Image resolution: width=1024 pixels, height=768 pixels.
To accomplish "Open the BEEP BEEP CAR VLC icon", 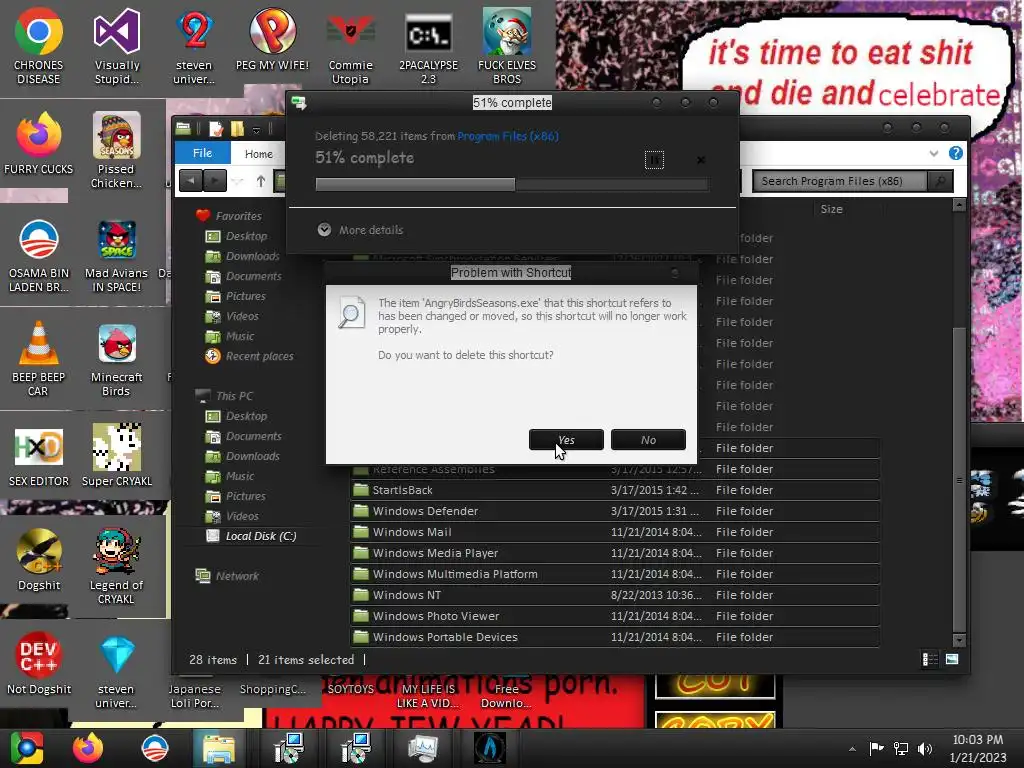I will click(x=39, y=358).
